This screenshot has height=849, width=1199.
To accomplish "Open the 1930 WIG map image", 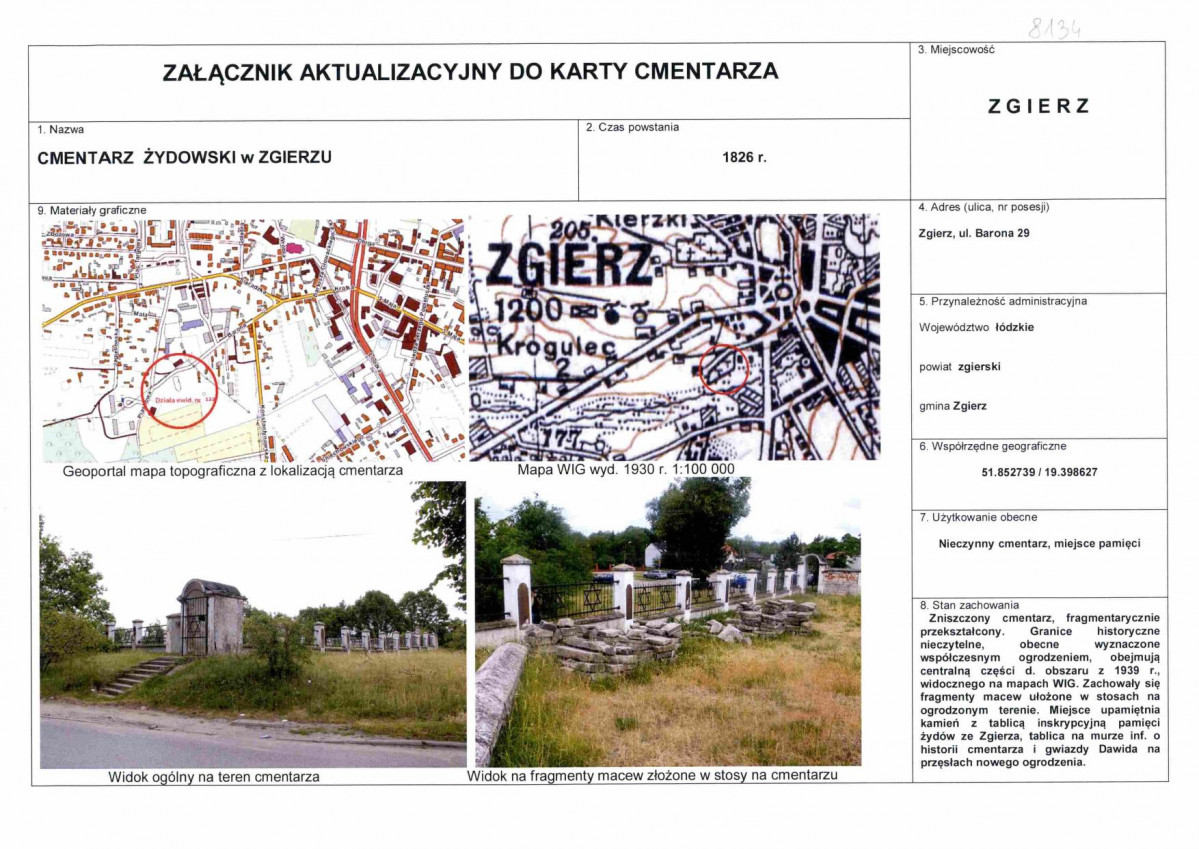I will 674,337.
